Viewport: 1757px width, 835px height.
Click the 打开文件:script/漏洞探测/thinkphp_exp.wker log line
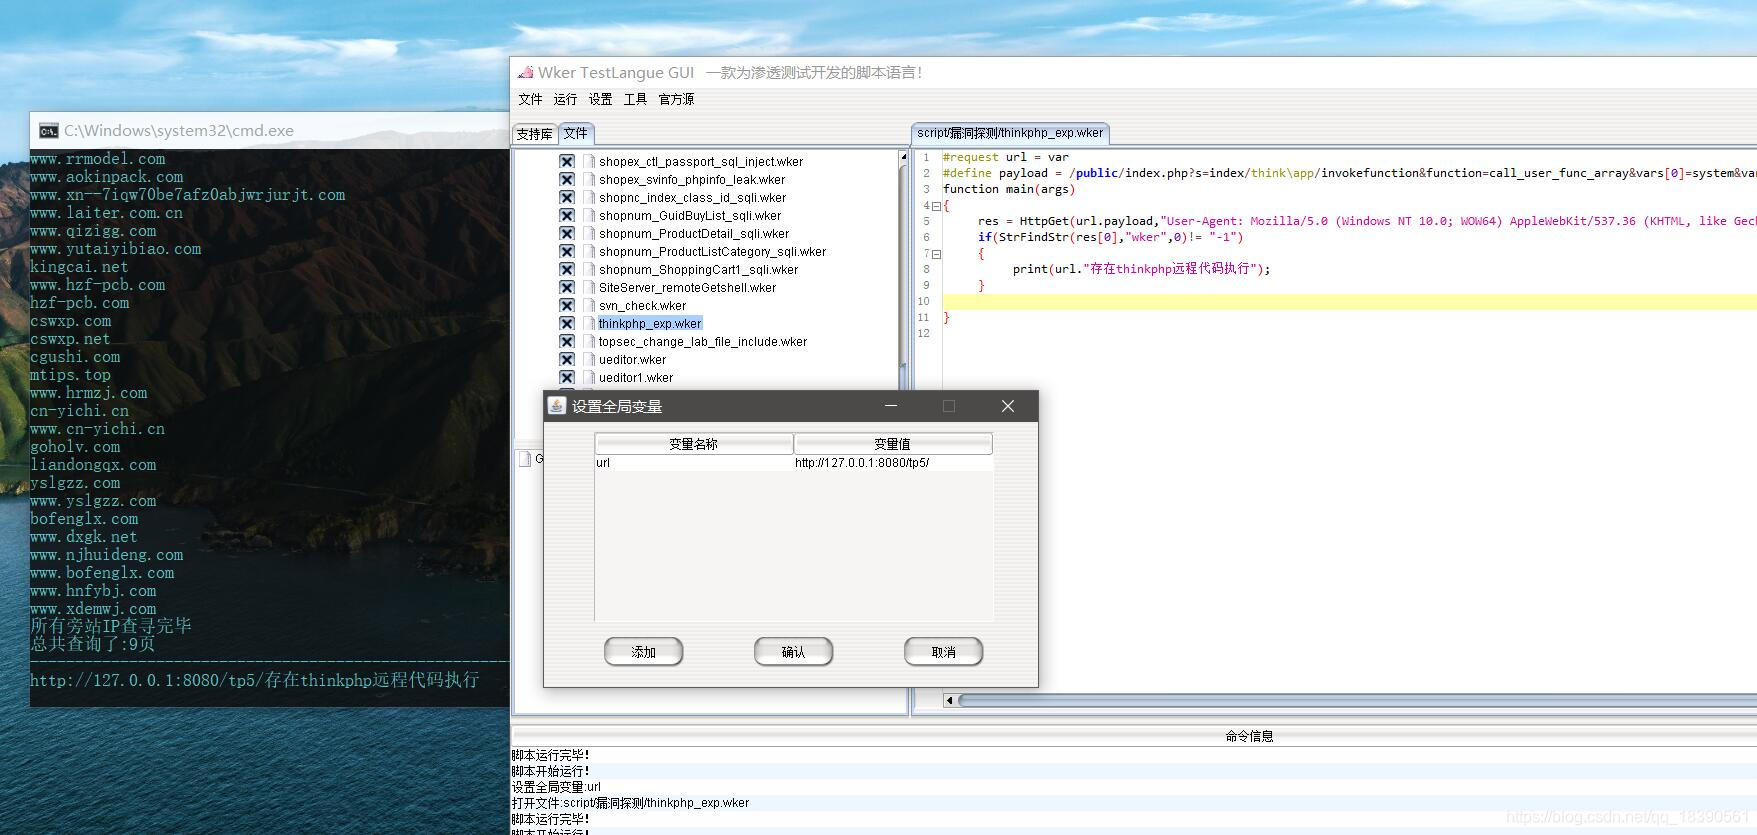630,803
